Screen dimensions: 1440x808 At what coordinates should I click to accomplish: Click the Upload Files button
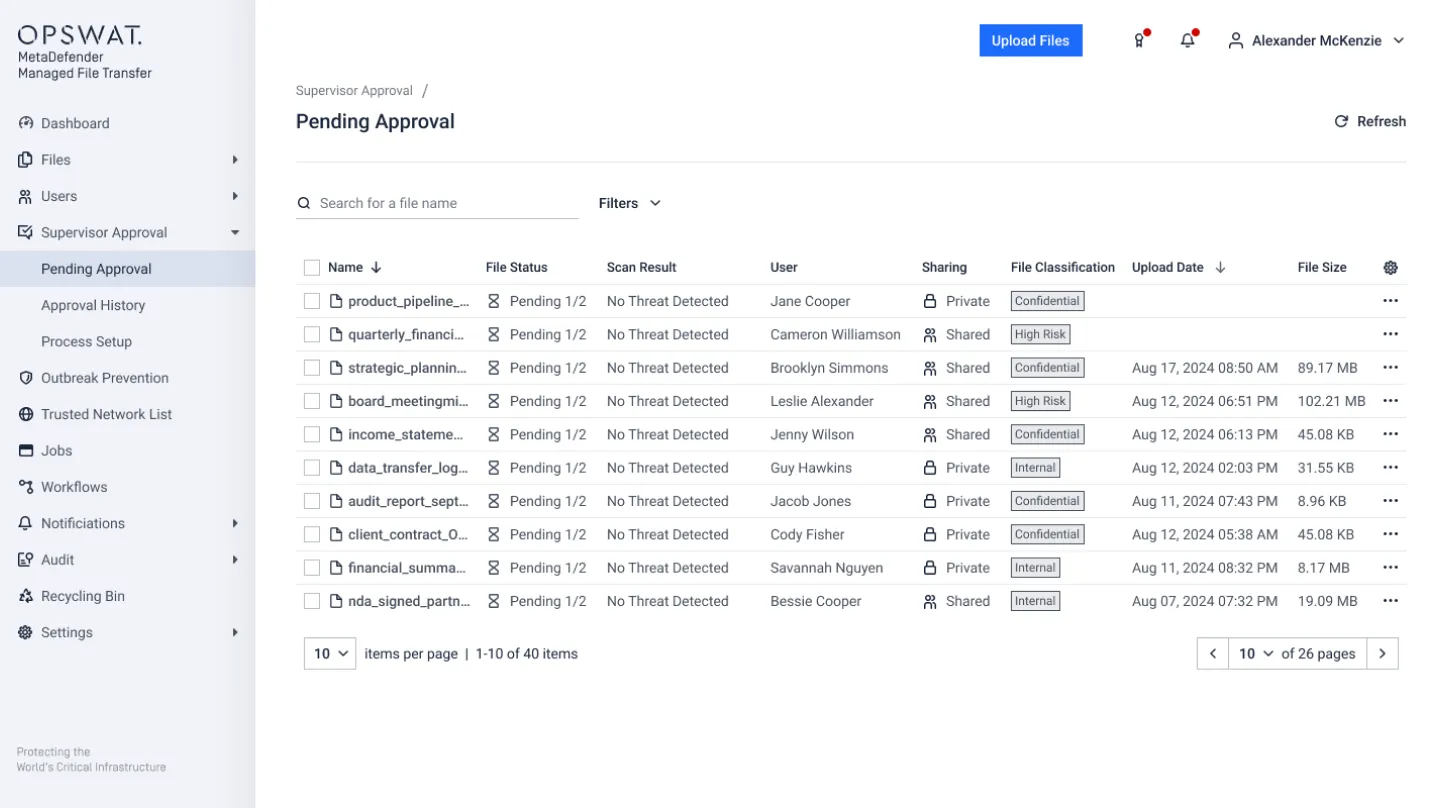[x=1030, y=41]
